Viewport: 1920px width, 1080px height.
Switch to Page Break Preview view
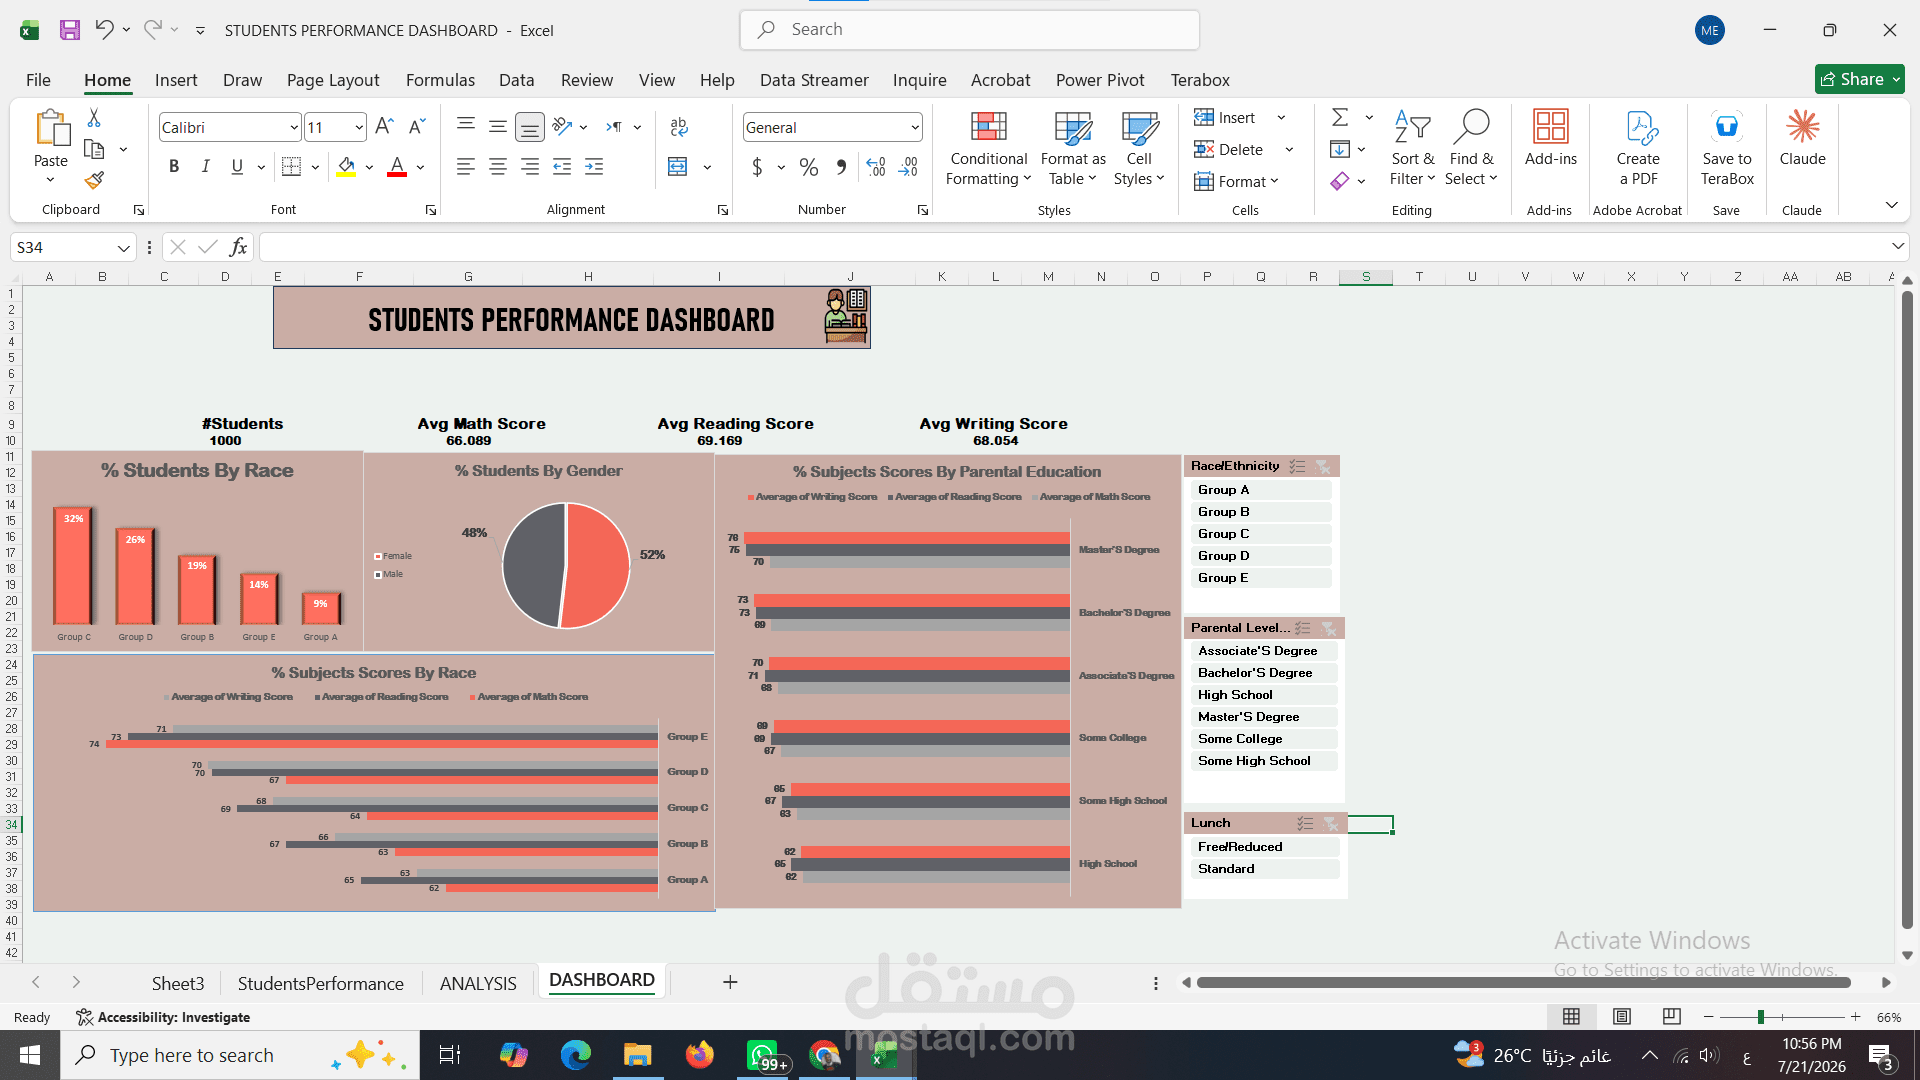[x=1671, y=1017]
